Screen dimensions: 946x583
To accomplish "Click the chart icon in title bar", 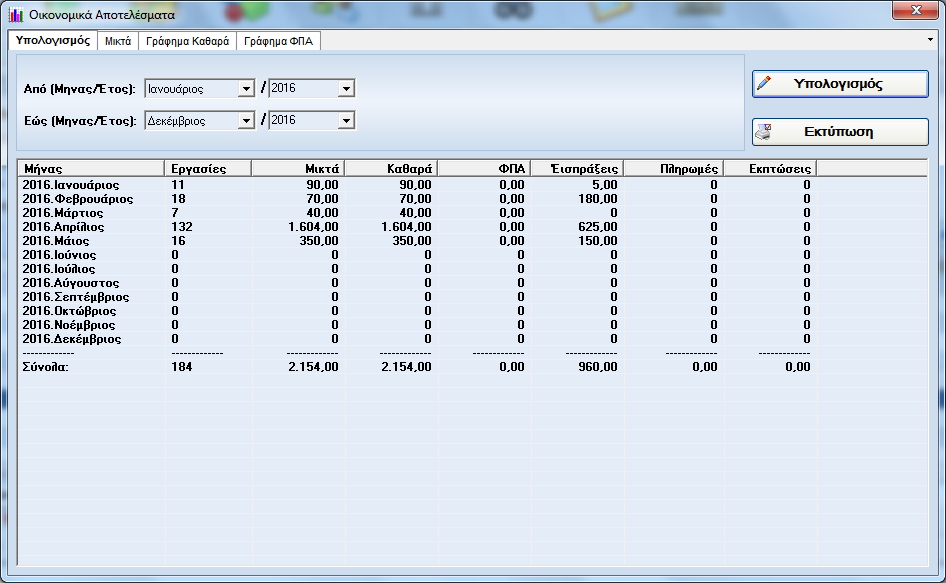I will point(16,15).
